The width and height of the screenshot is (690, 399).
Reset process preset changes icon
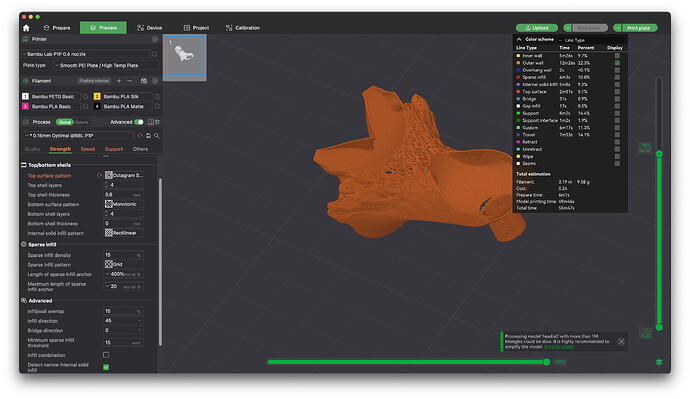click(140, 136)
